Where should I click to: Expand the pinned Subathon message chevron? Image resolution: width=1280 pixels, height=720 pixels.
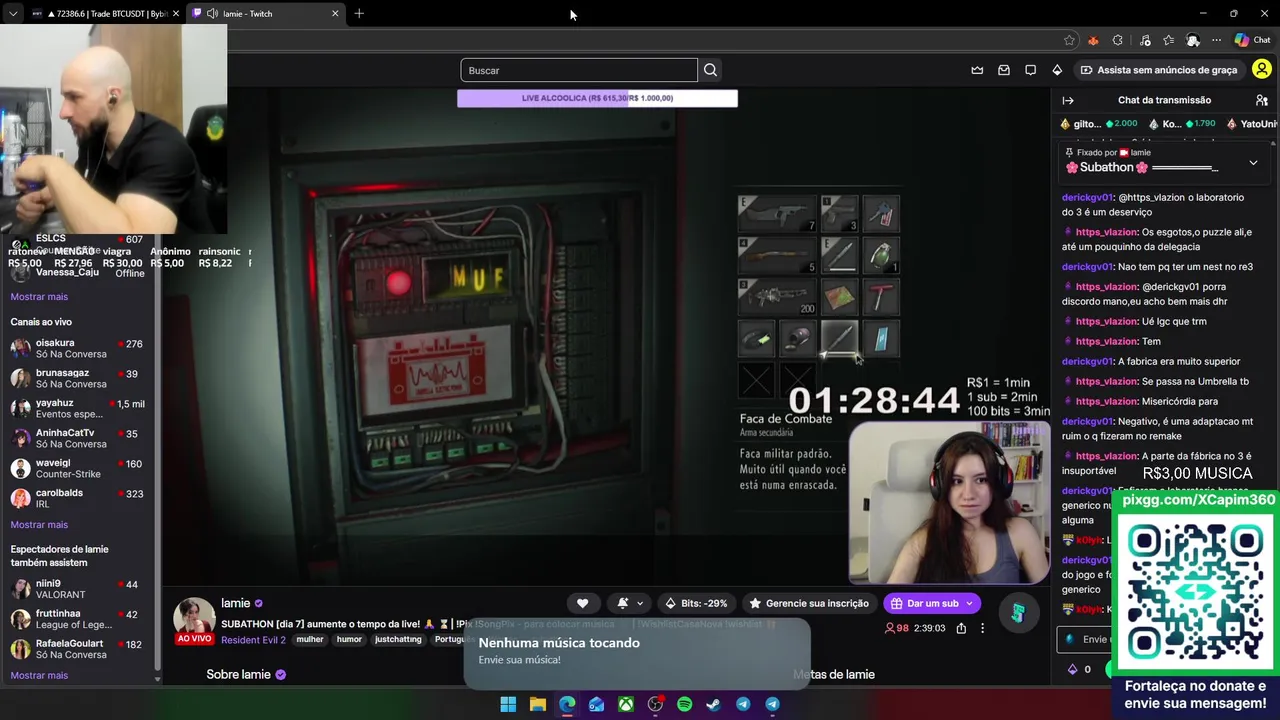click(x=1253, y=163)
